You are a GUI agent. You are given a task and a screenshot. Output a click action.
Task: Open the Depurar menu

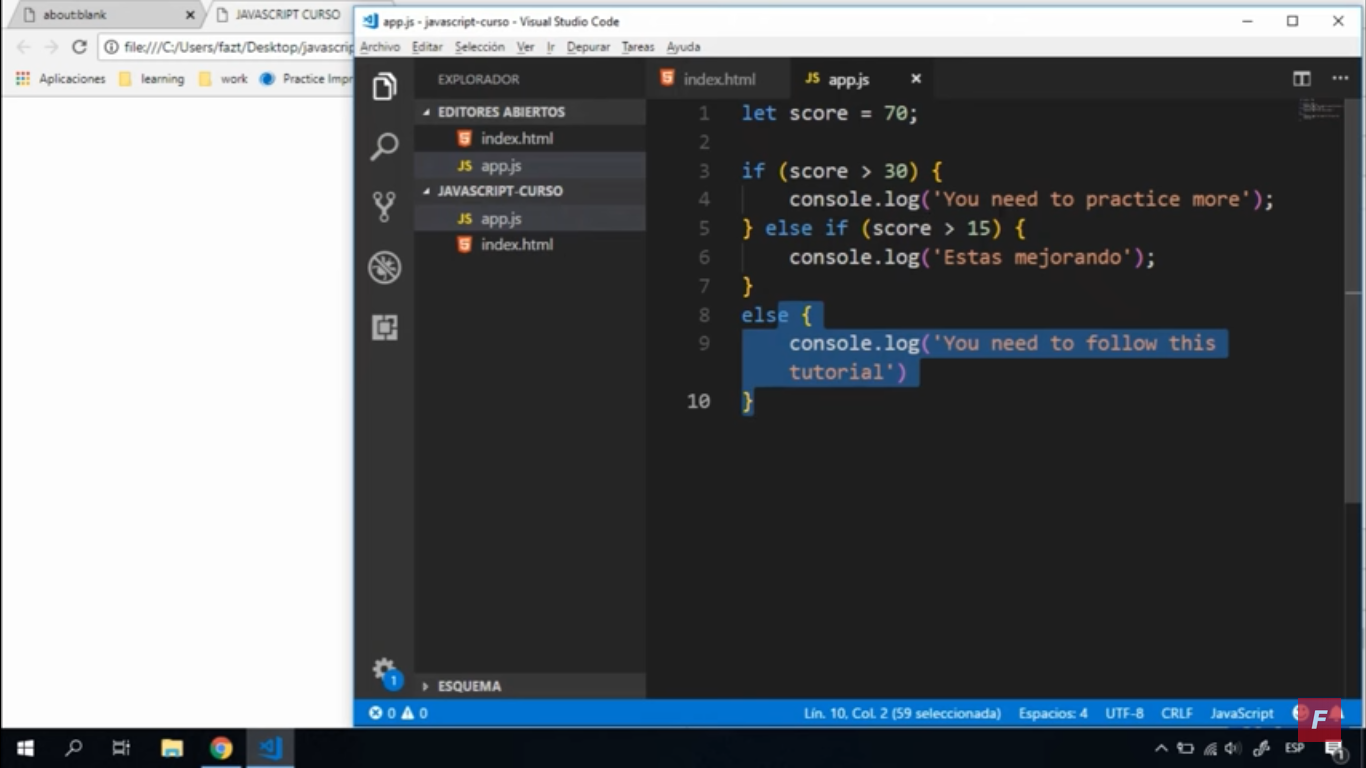[x=588, y=47]
